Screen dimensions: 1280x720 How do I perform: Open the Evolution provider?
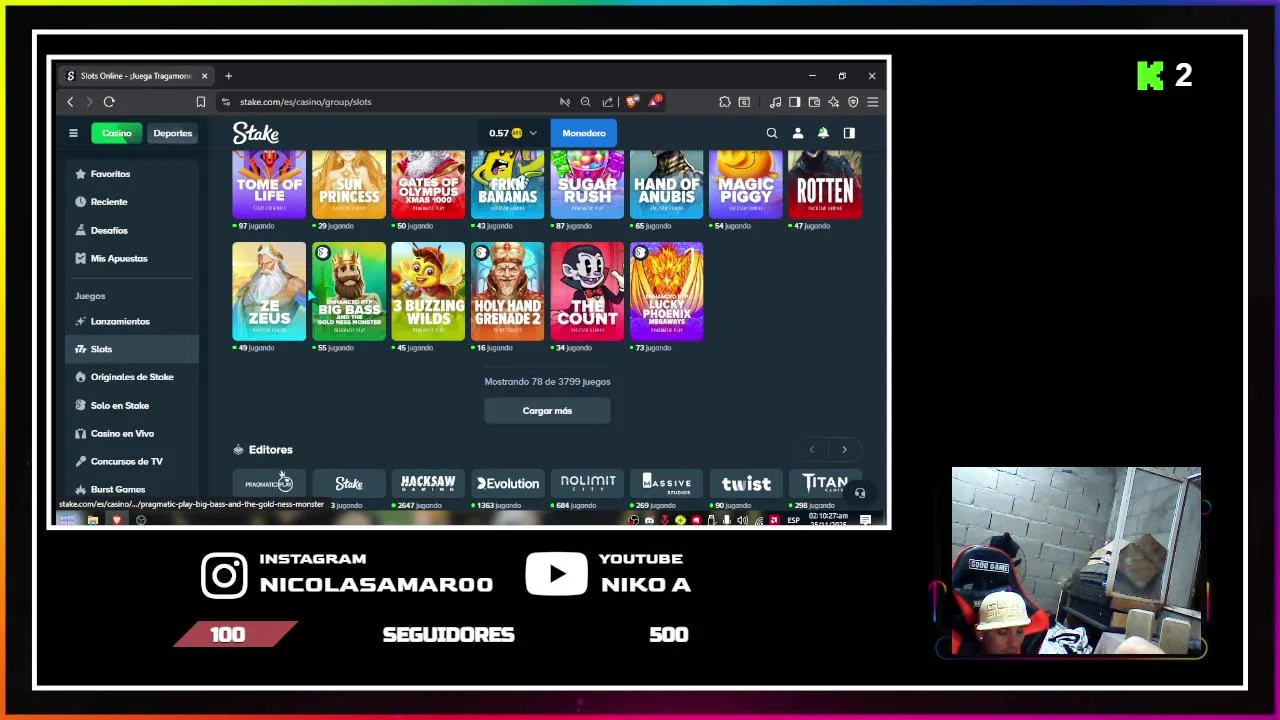click(508, 484)
